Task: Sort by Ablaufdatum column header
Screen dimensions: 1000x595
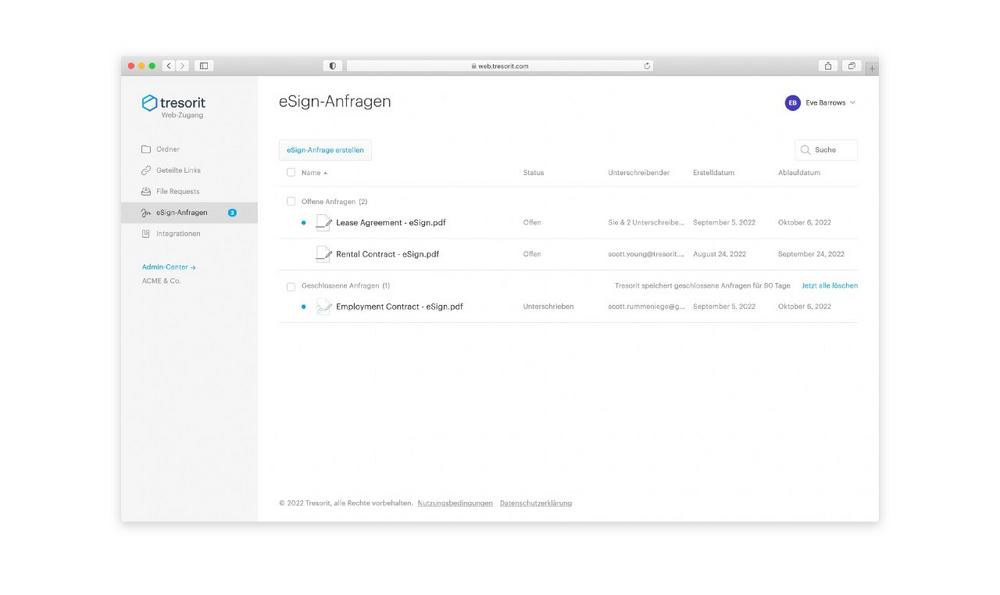Action: coord(799,172)
